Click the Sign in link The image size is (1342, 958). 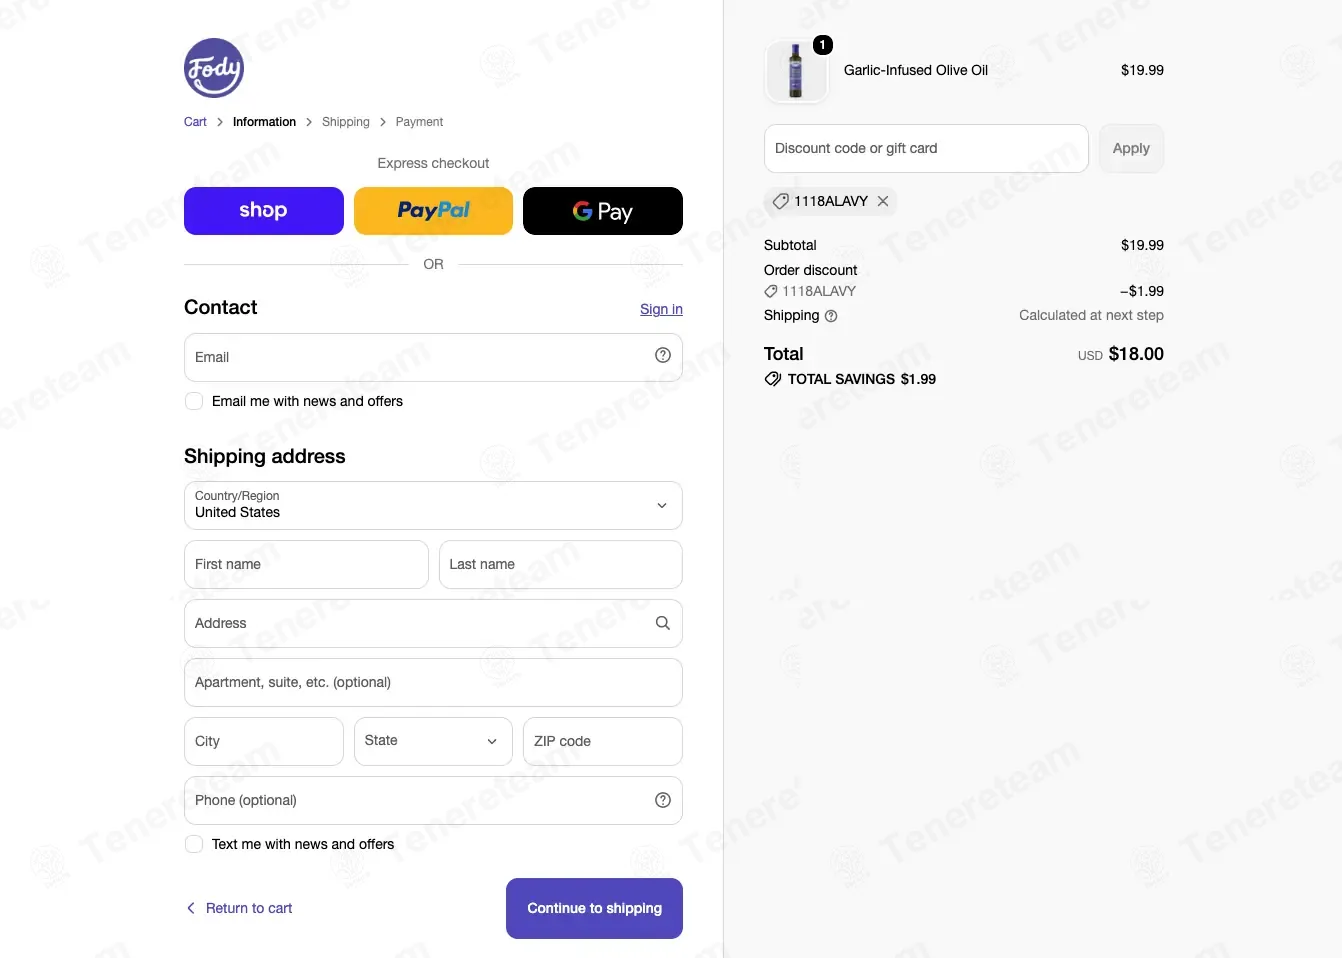(661, 309)
